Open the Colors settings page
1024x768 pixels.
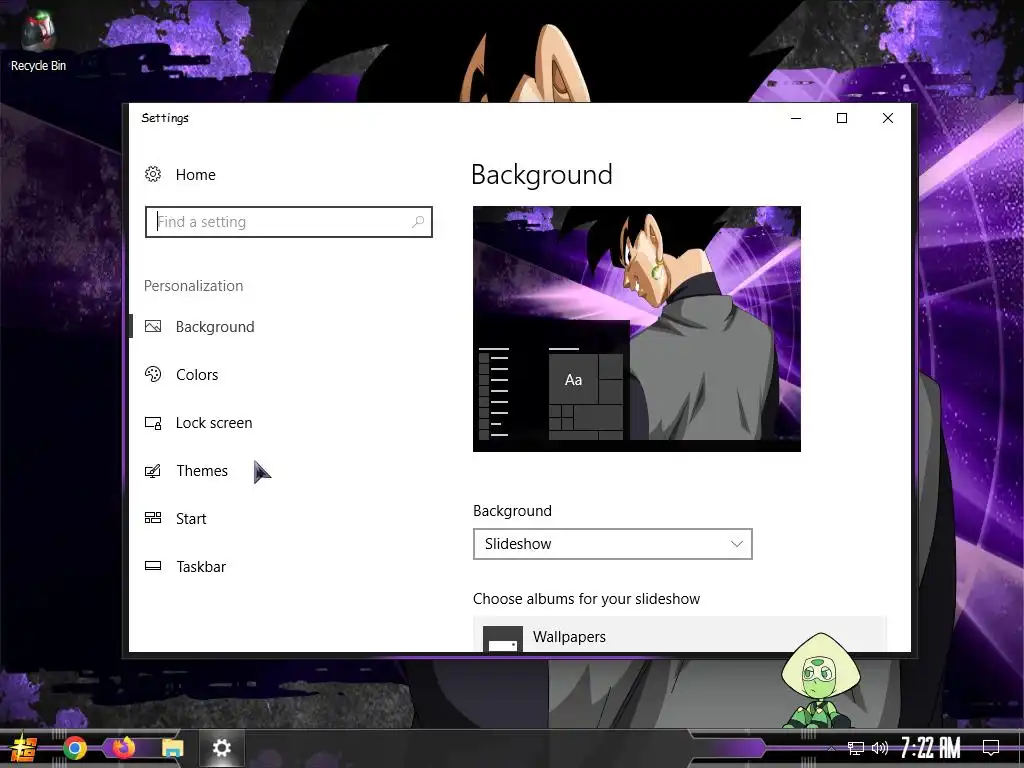[197, 374]
